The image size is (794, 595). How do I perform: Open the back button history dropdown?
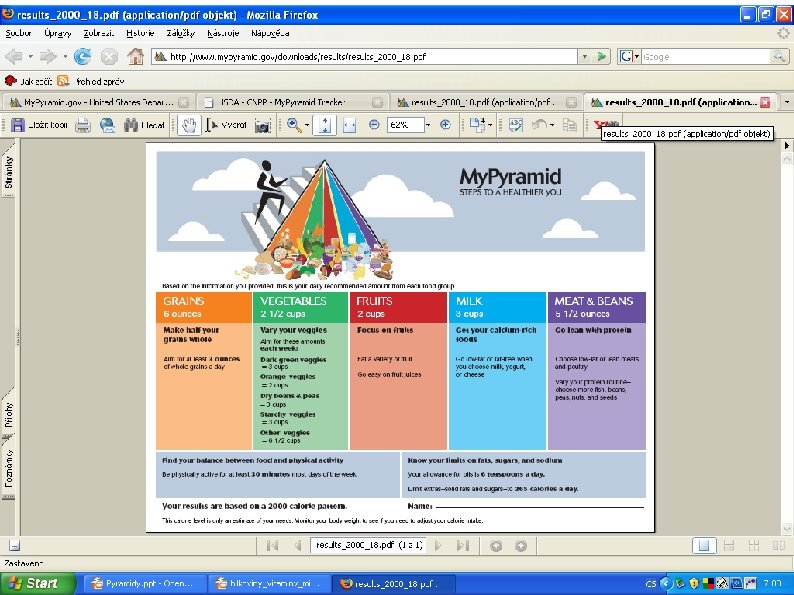[x=30, y=57]
